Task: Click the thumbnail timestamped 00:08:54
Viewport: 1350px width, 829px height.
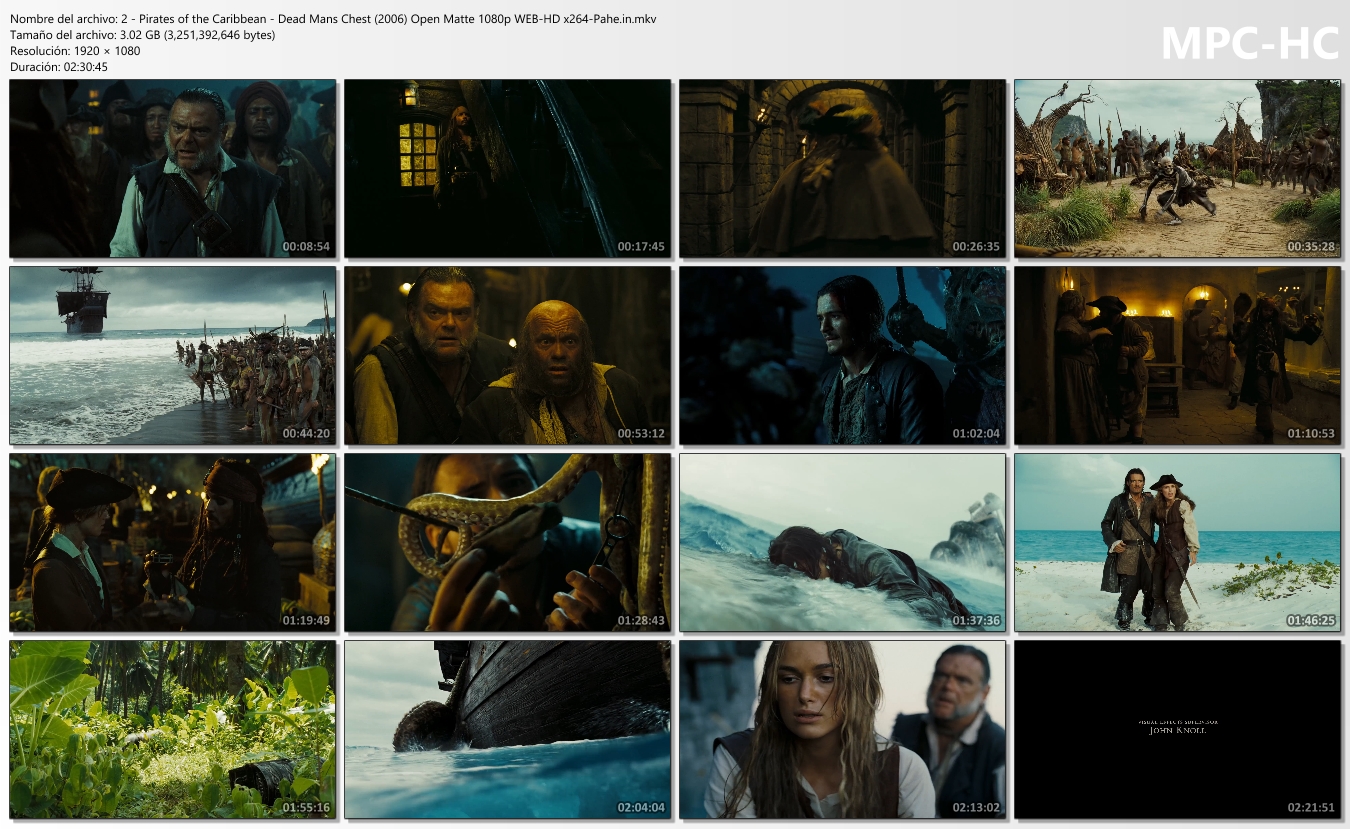Action: coord(172,169)
